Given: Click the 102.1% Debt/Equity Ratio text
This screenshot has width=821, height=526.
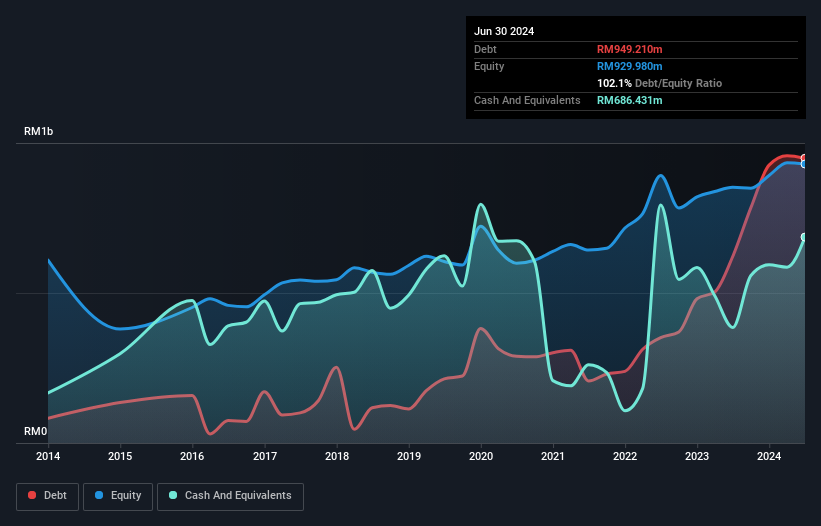Looking at the screenshot, I should pyautogui.click(x=659, y=83).
